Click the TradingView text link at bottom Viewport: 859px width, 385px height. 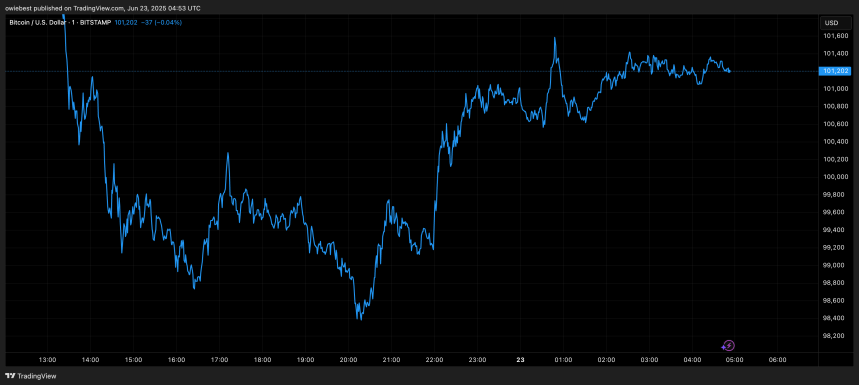tap(37, 376)
